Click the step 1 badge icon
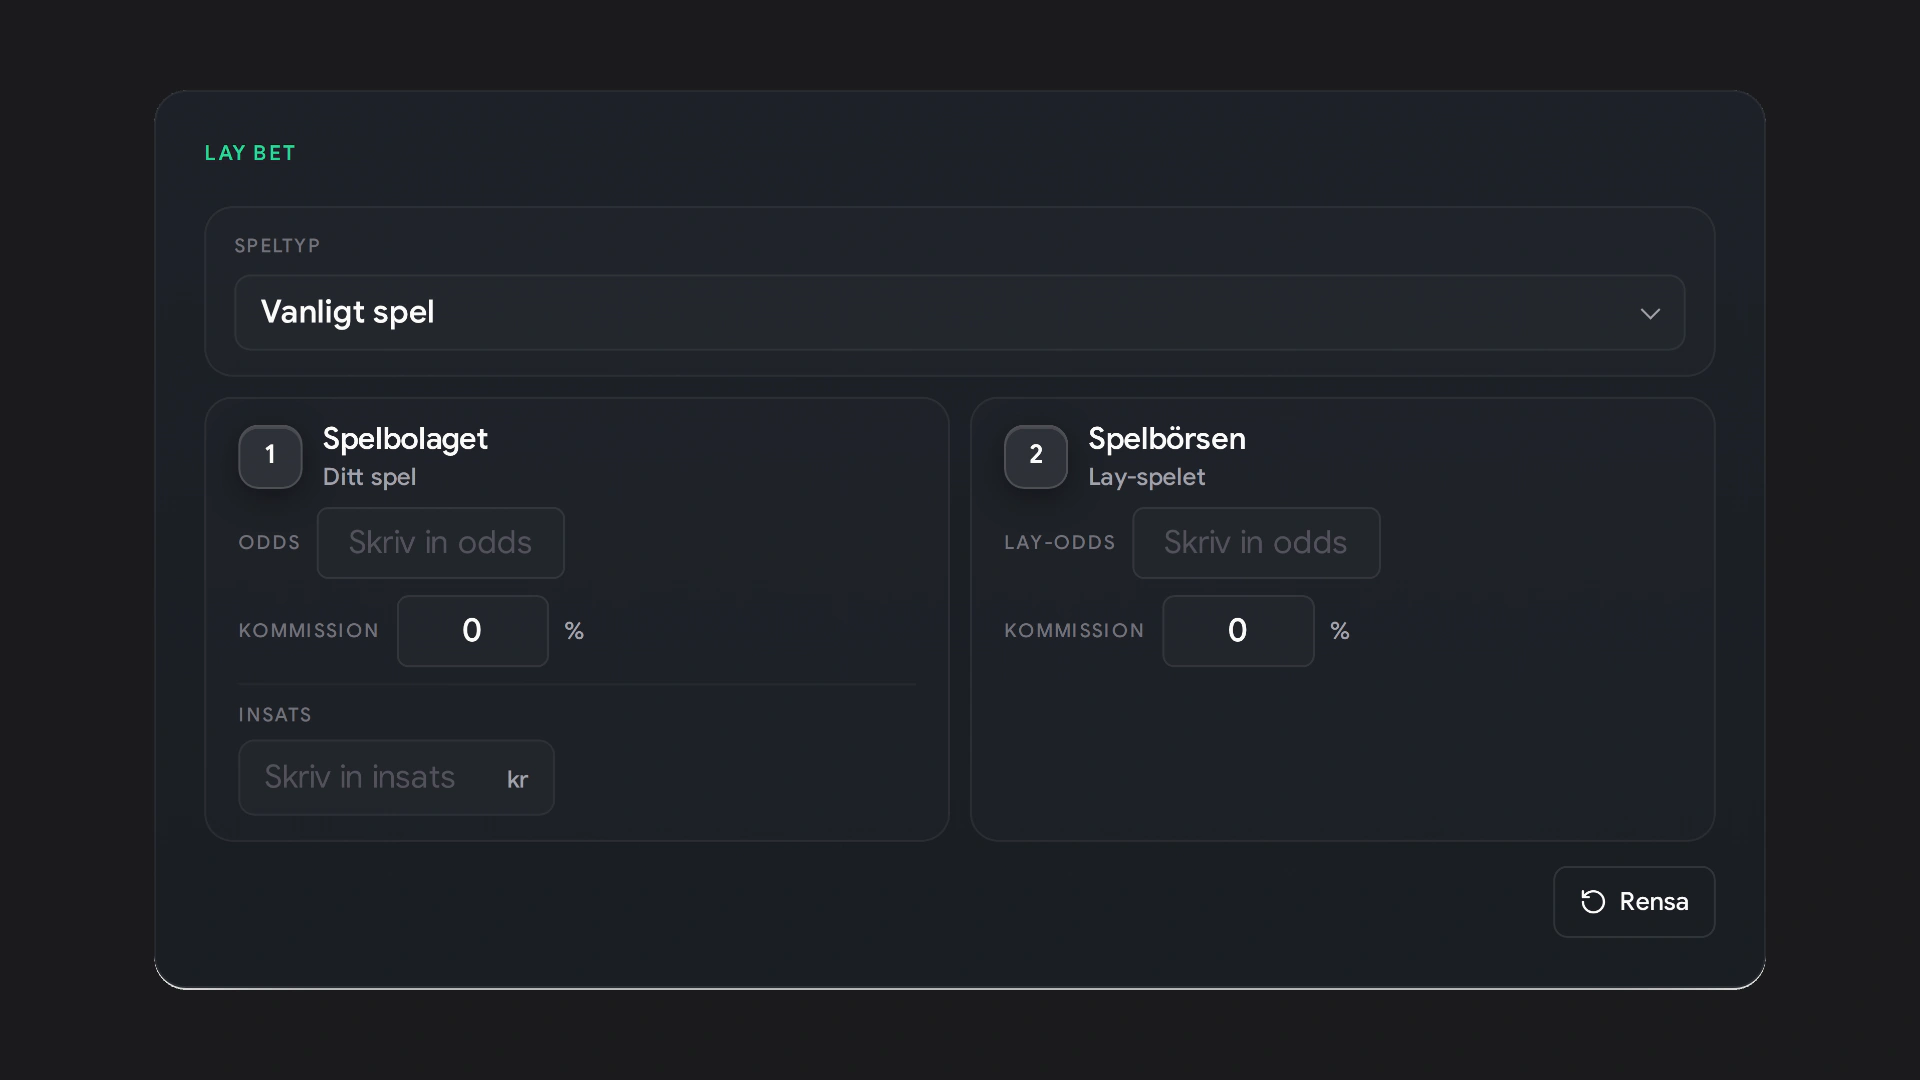The width and height of the screenshot is (1920, 1080). point(270,456)
